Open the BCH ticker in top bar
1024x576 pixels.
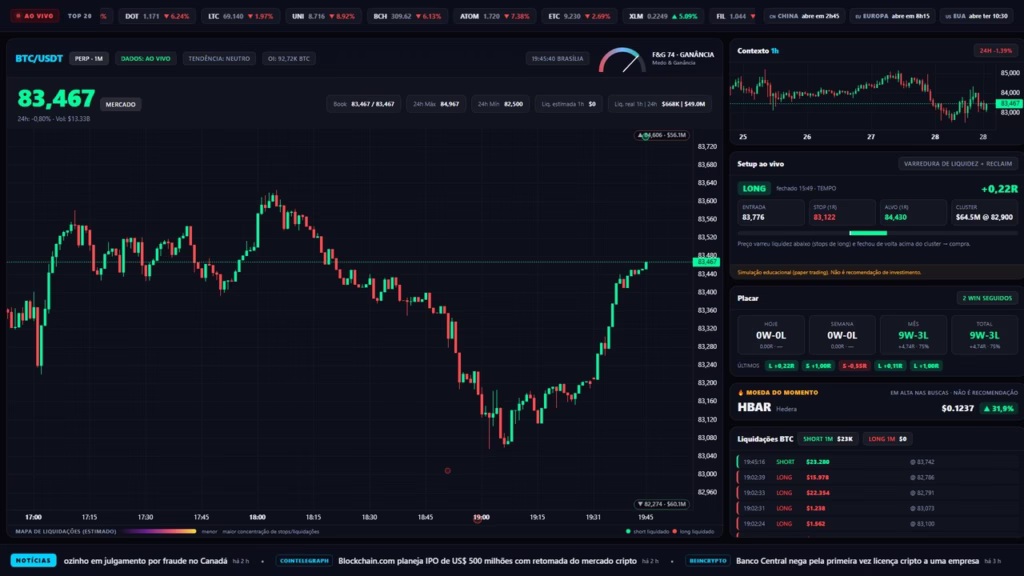[x=407, y=16]
